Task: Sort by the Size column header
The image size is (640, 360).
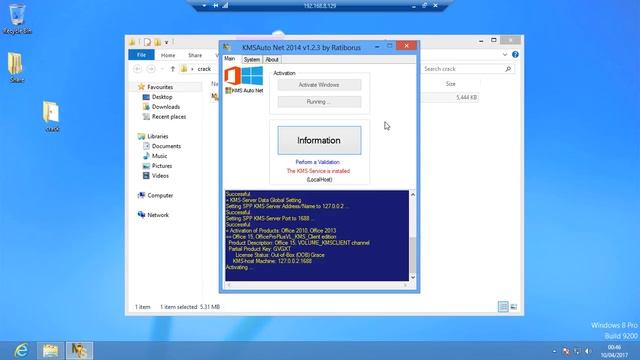Action: [451, 84]
